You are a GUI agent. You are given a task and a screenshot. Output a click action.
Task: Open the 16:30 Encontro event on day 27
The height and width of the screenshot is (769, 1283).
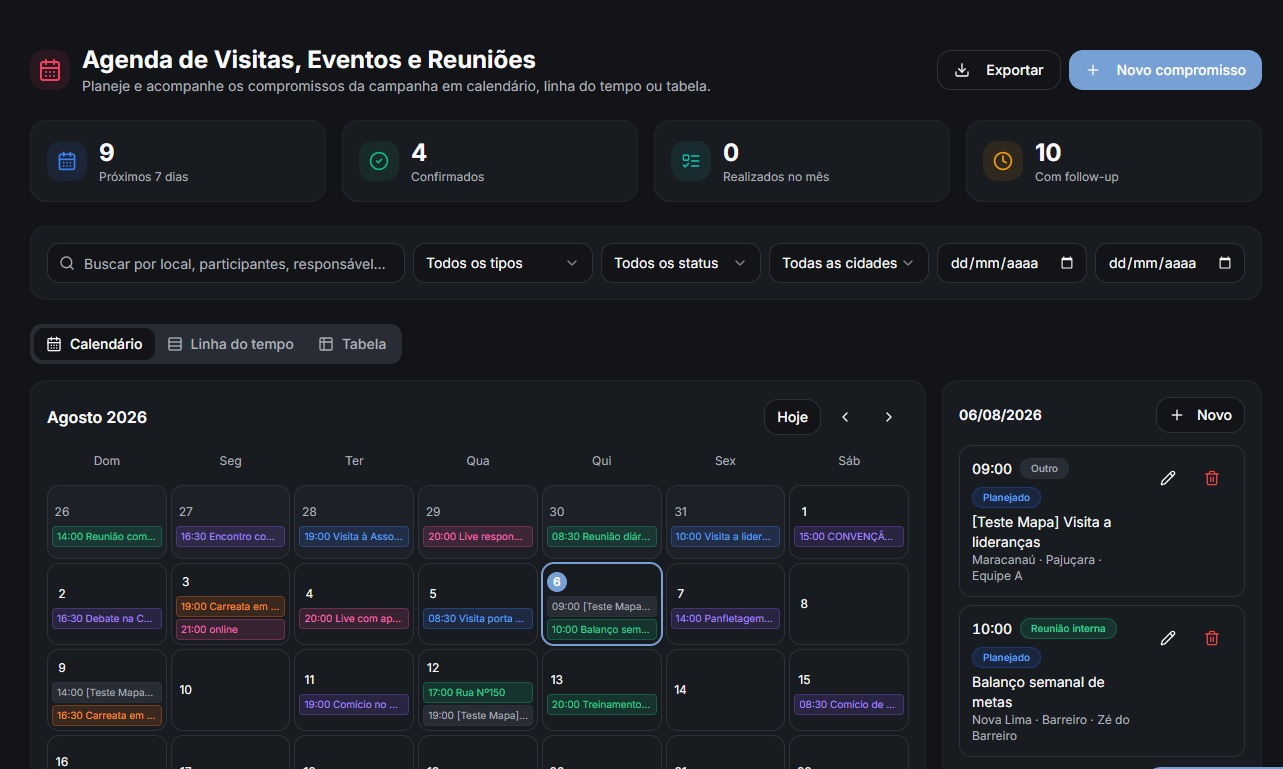tap(230, 536)
